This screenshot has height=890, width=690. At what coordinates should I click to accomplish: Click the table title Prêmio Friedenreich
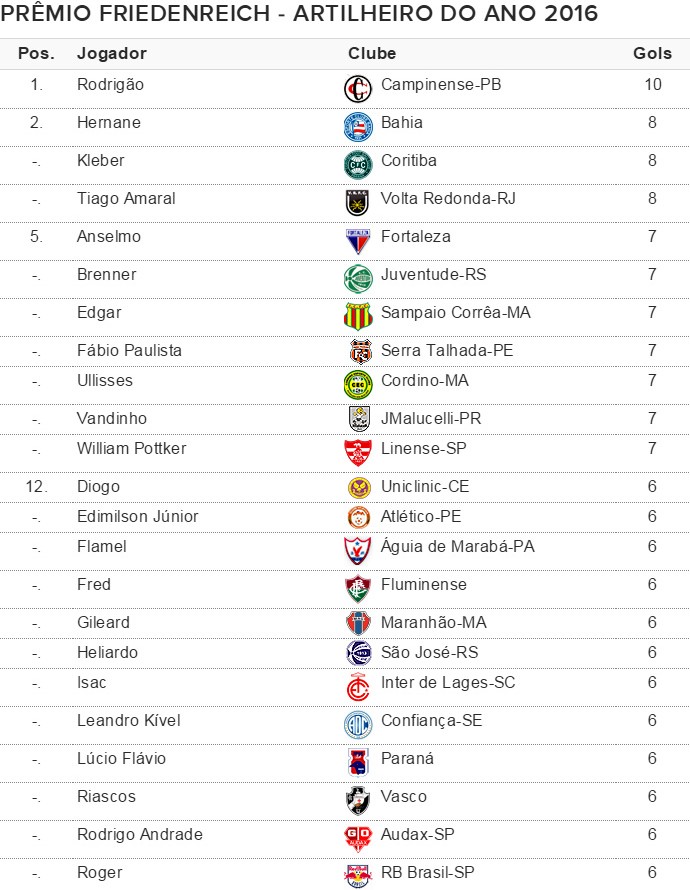click(x=300, y=14)
